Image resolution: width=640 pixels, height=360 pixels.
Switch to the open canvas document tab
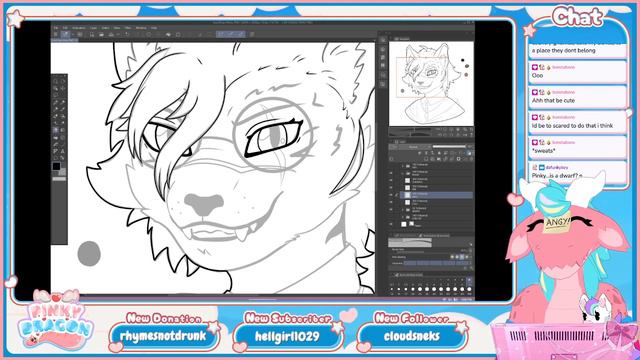(x=64, y=40)
